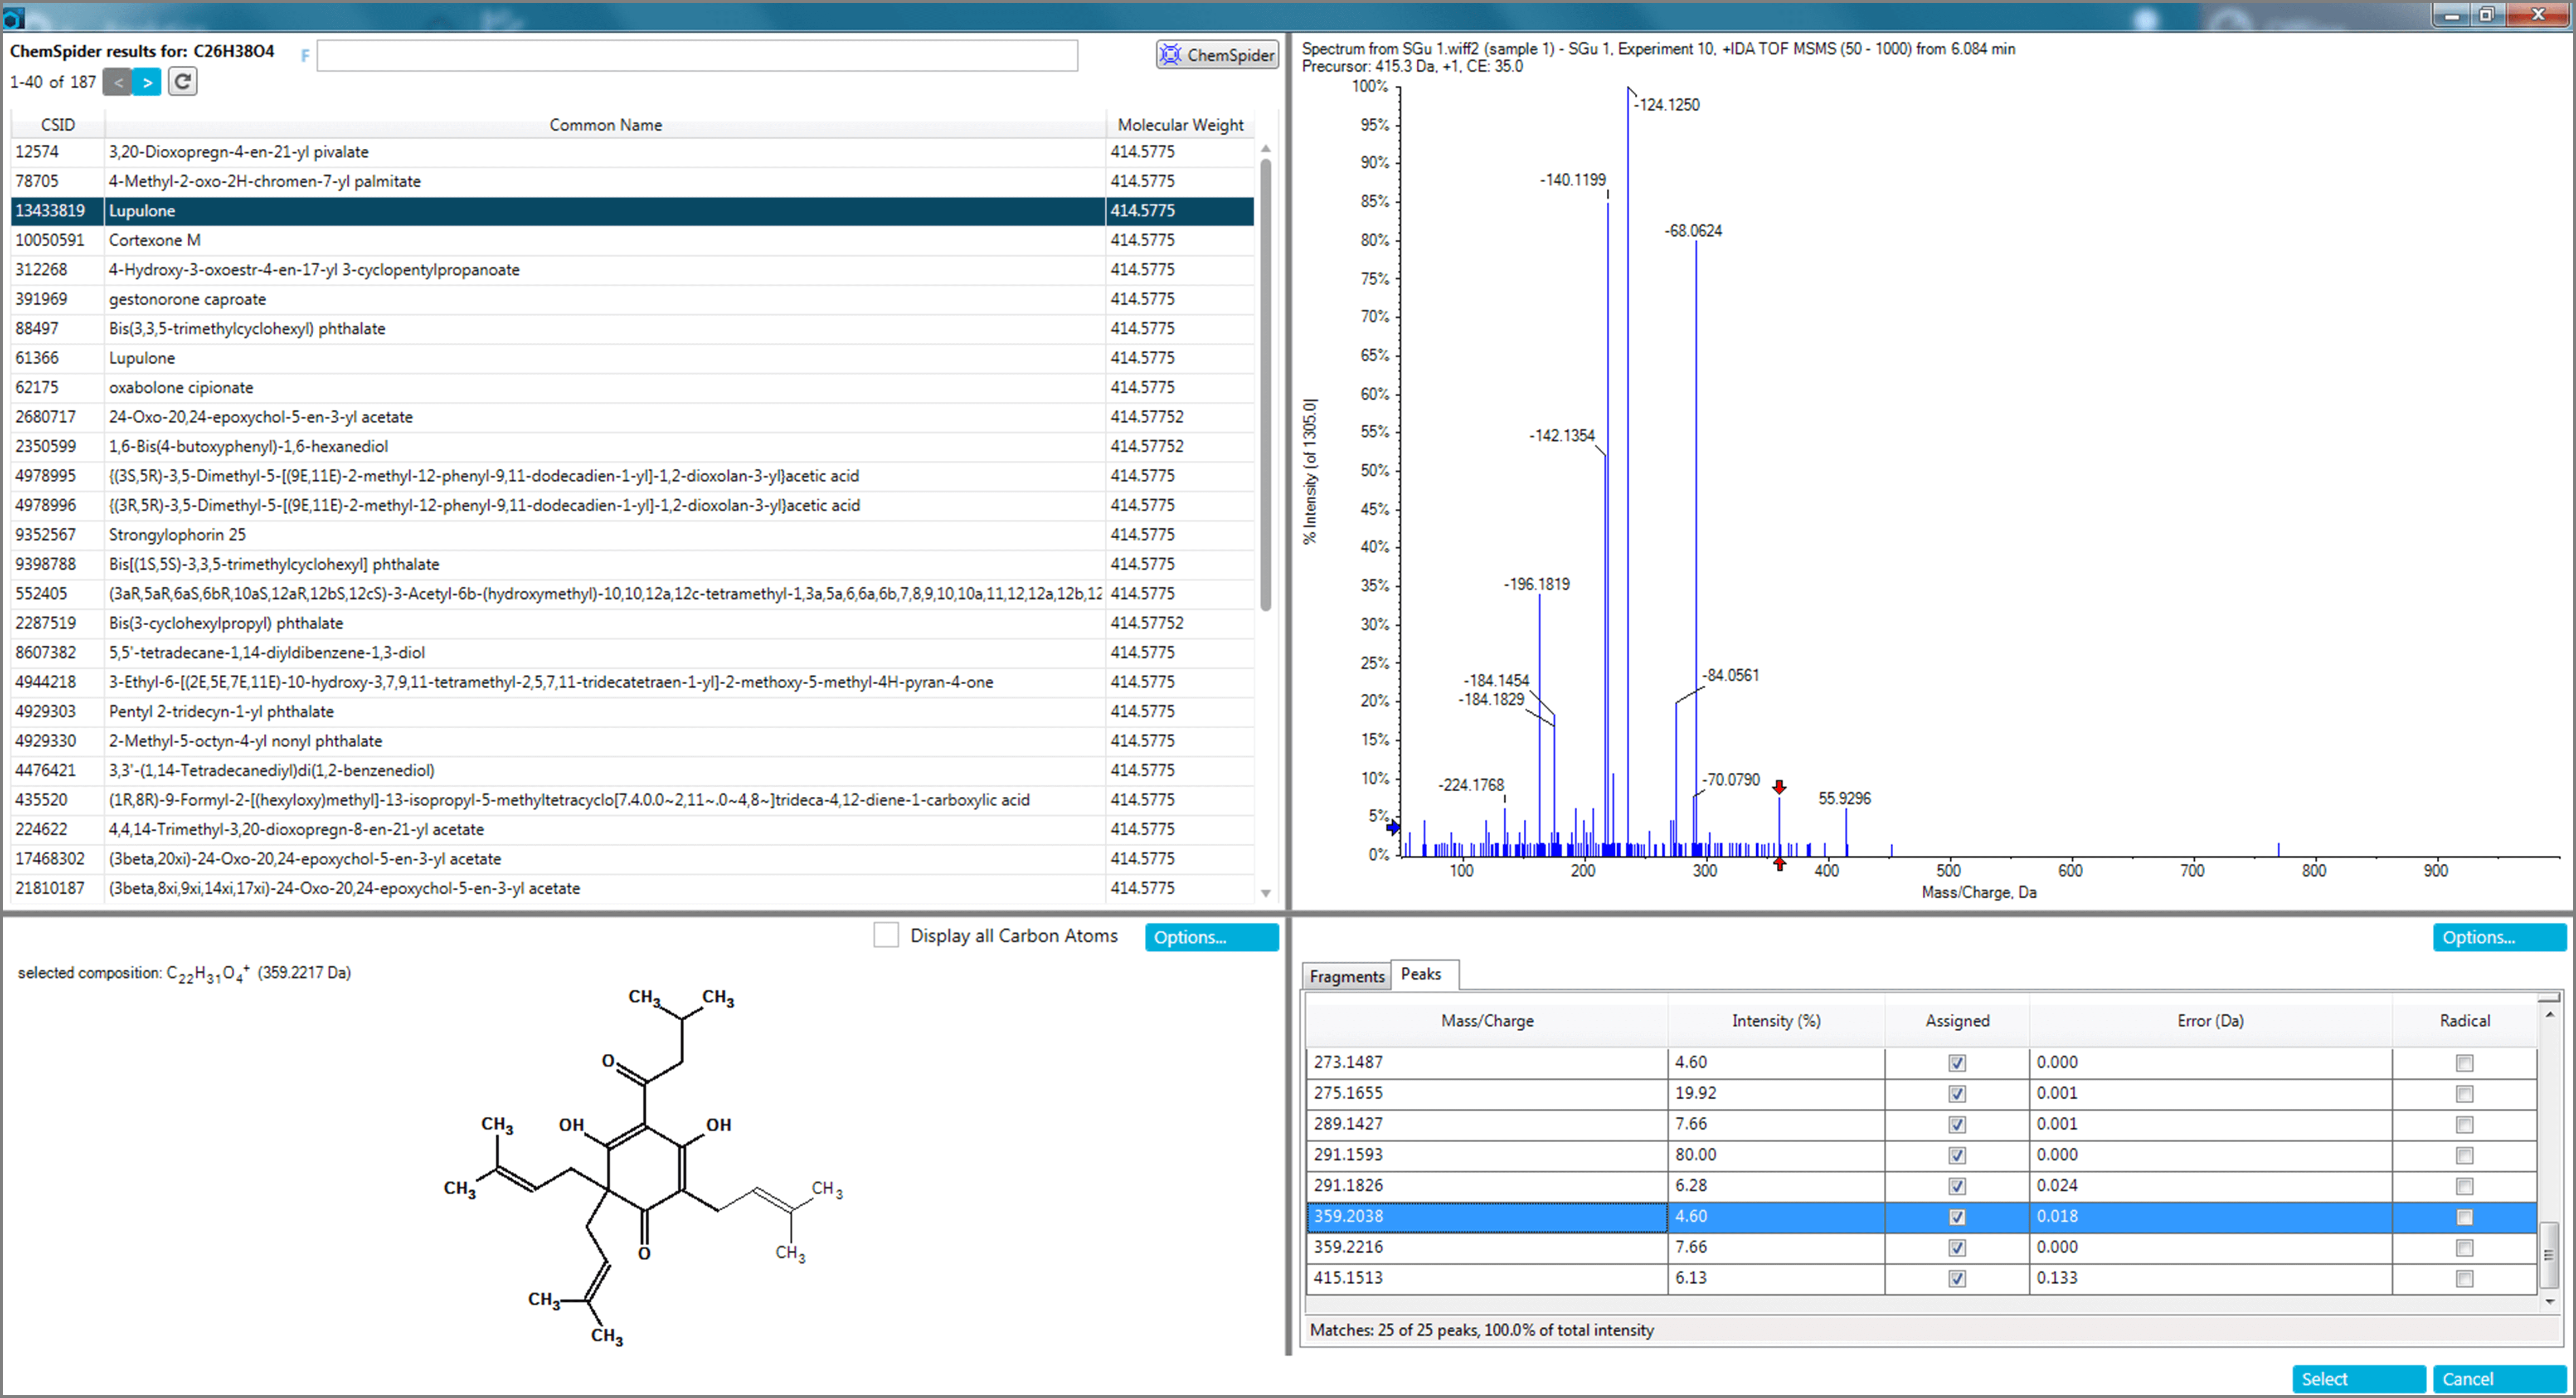The width and height of the screenshot is (2576, 1398).
Task: Select Bis(3-cyclohexylpropyl) phthalate row
Action: pos(632,623)
